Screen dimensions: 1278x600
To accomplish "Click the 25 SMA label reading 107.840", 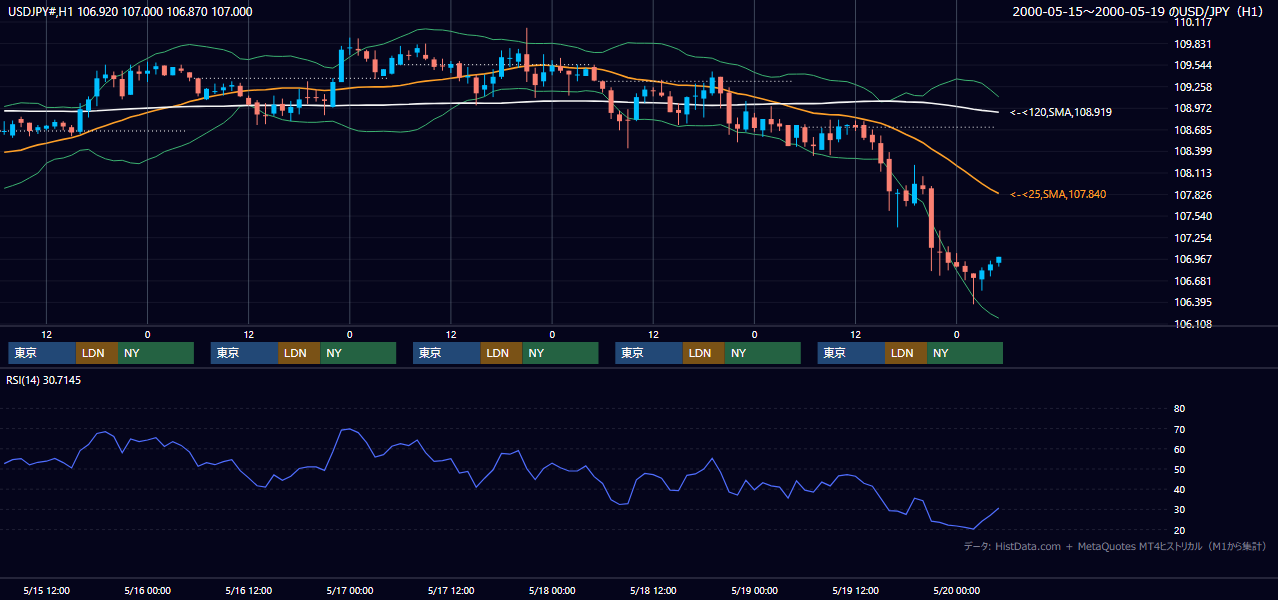I will click(1058, 194).
